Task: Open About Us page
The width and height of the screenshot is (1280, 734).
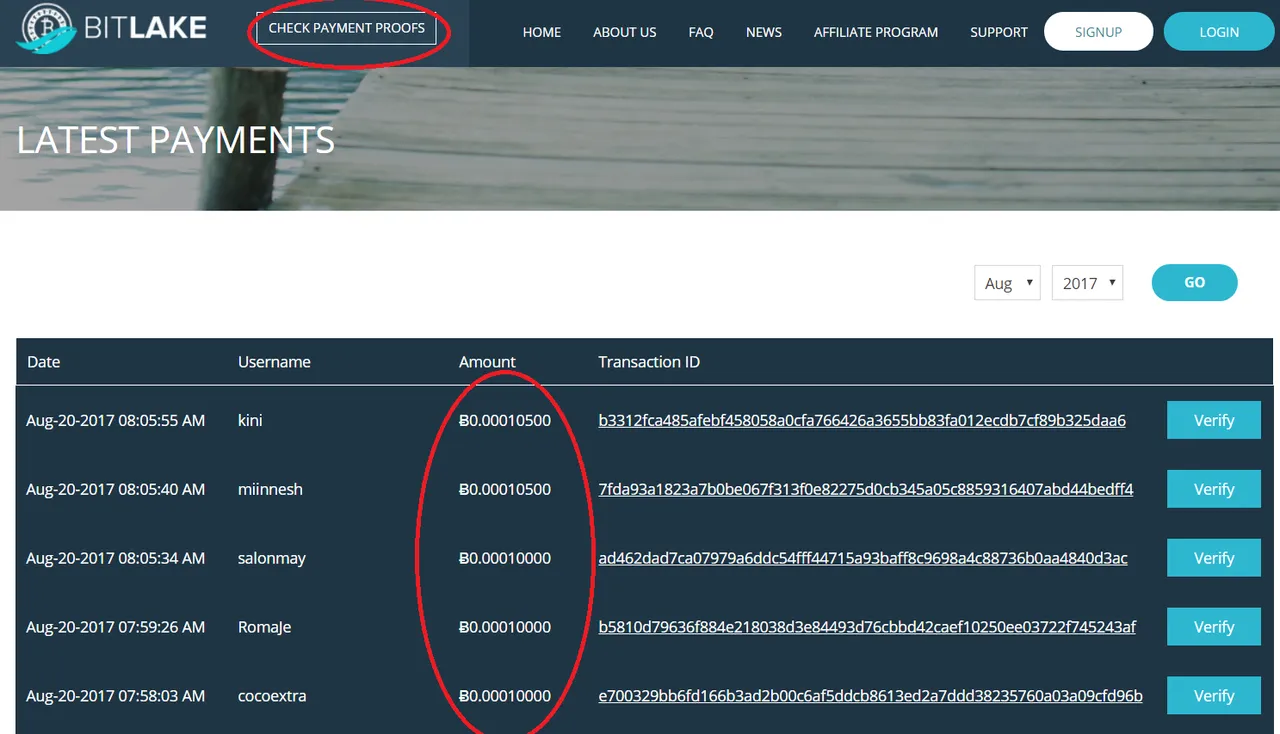Action: [x=625, y=32]
